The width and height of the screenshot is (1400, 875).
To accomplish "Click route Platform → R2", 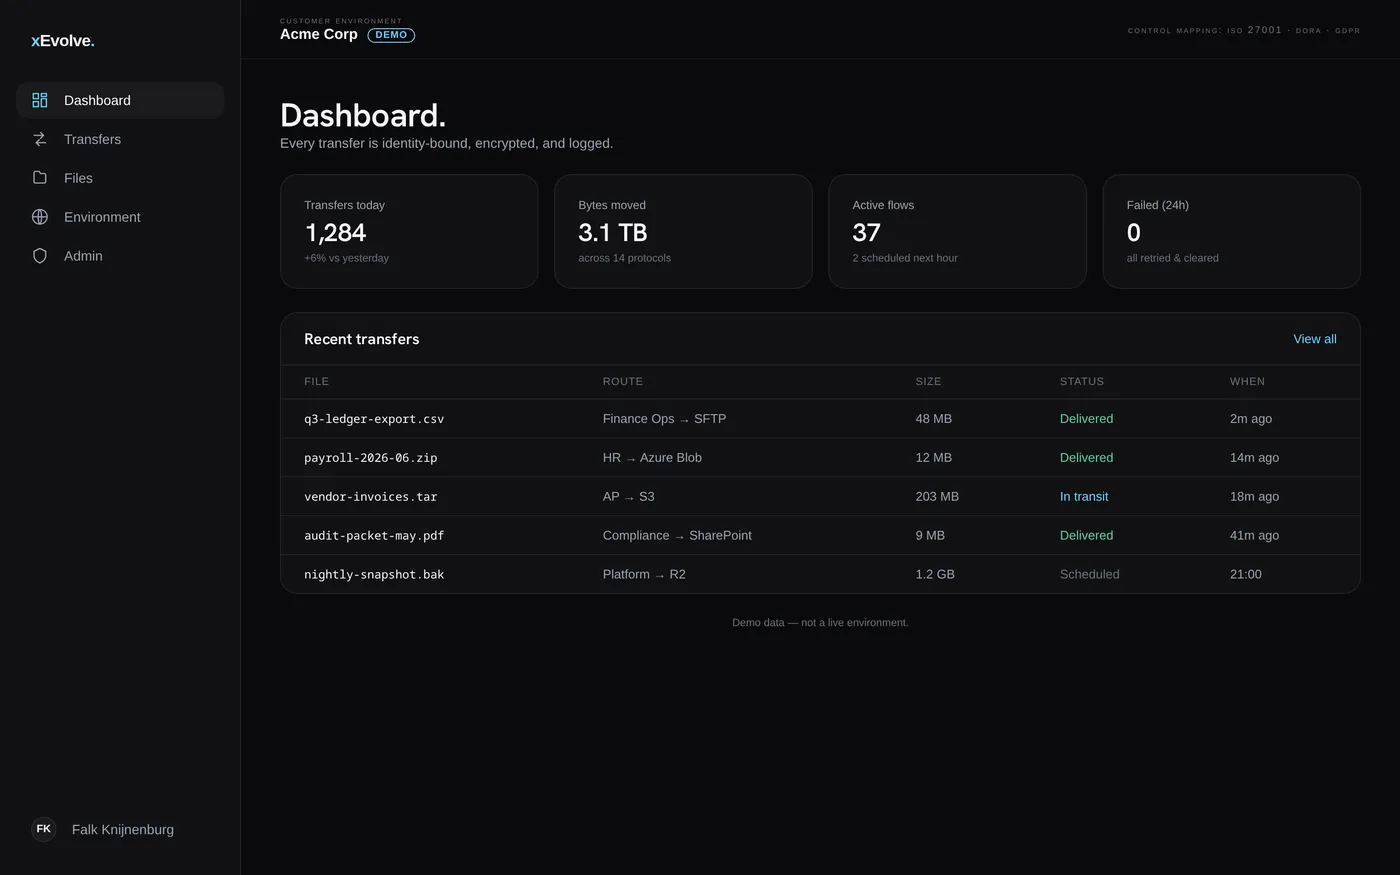I will (x=644, y=575).
